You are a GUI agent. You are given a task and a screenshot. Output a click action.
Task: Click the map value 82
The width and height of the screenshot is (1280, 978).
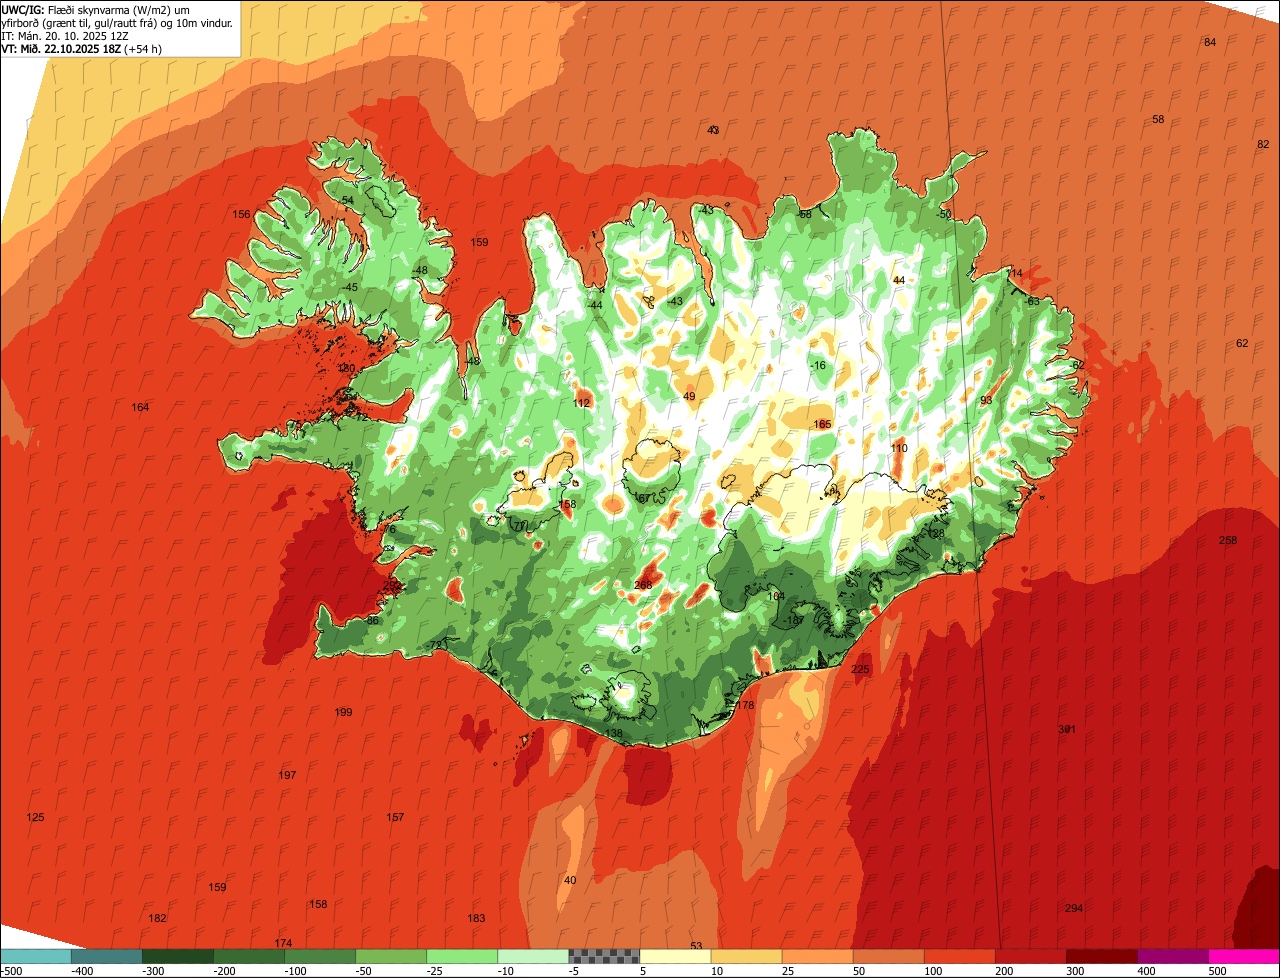pos(1263,144)
